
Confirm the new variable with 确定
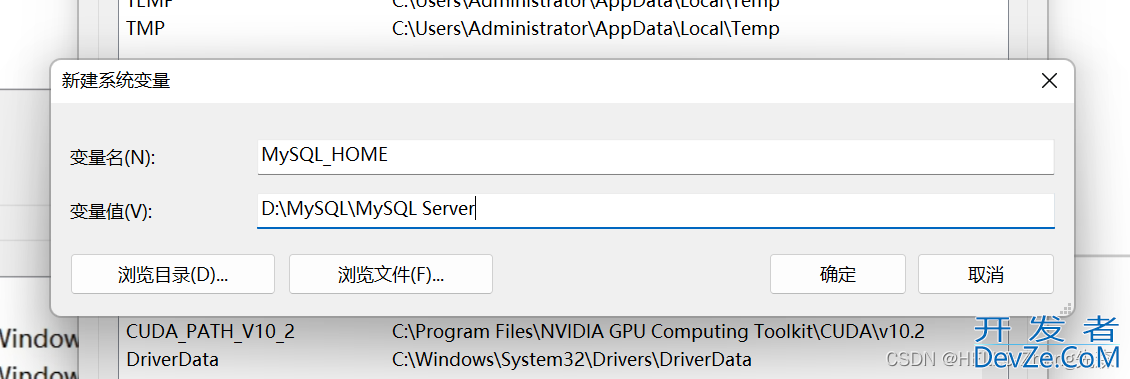tap(837, 274)
